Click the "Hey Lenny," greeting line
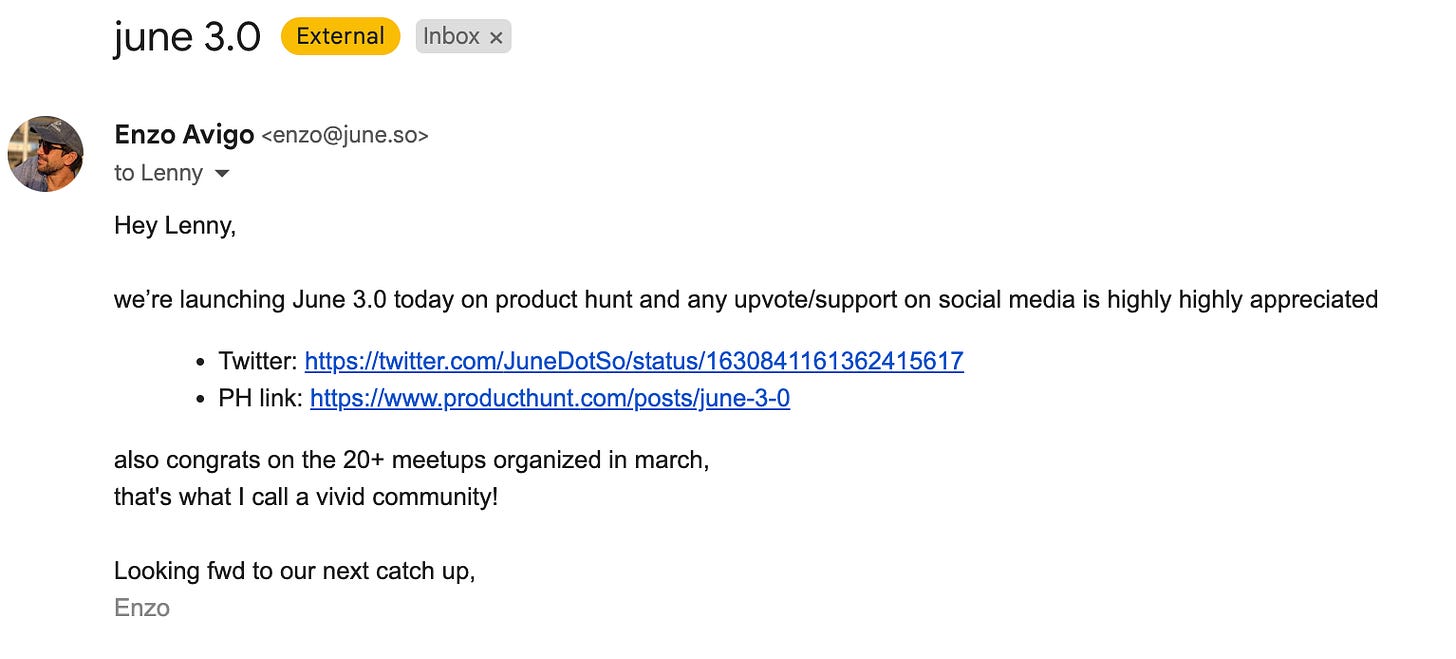 (175, 226)
